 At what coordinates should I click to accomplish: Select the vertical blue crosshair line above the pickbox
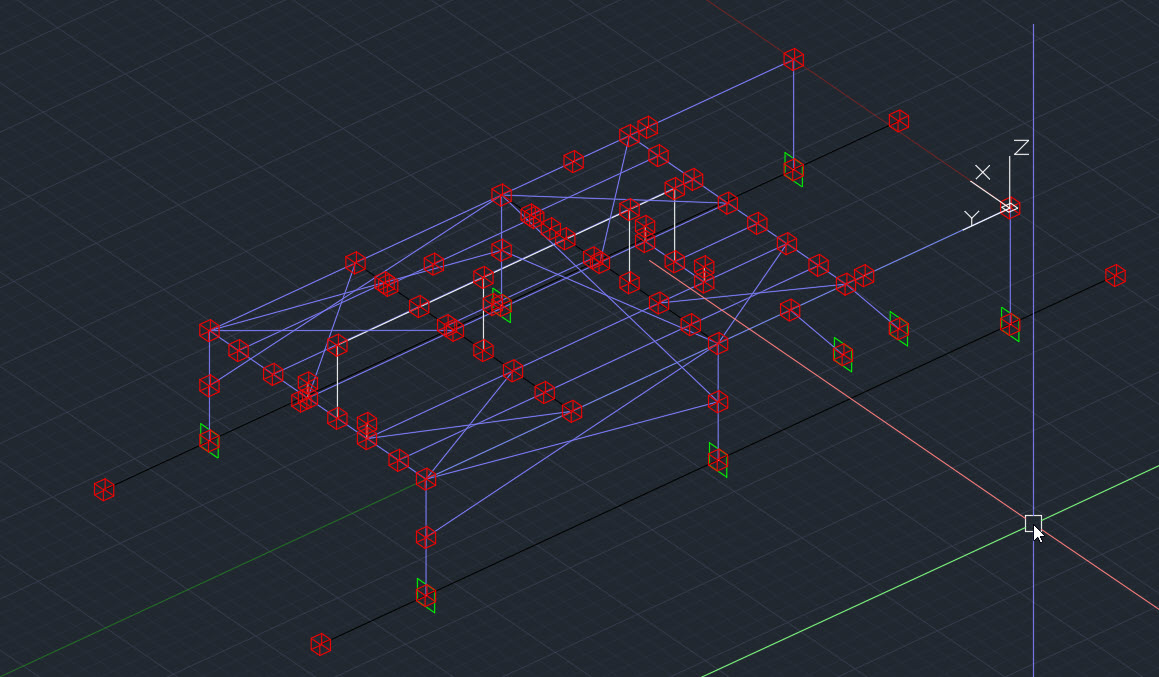[x=1033, y=400]
